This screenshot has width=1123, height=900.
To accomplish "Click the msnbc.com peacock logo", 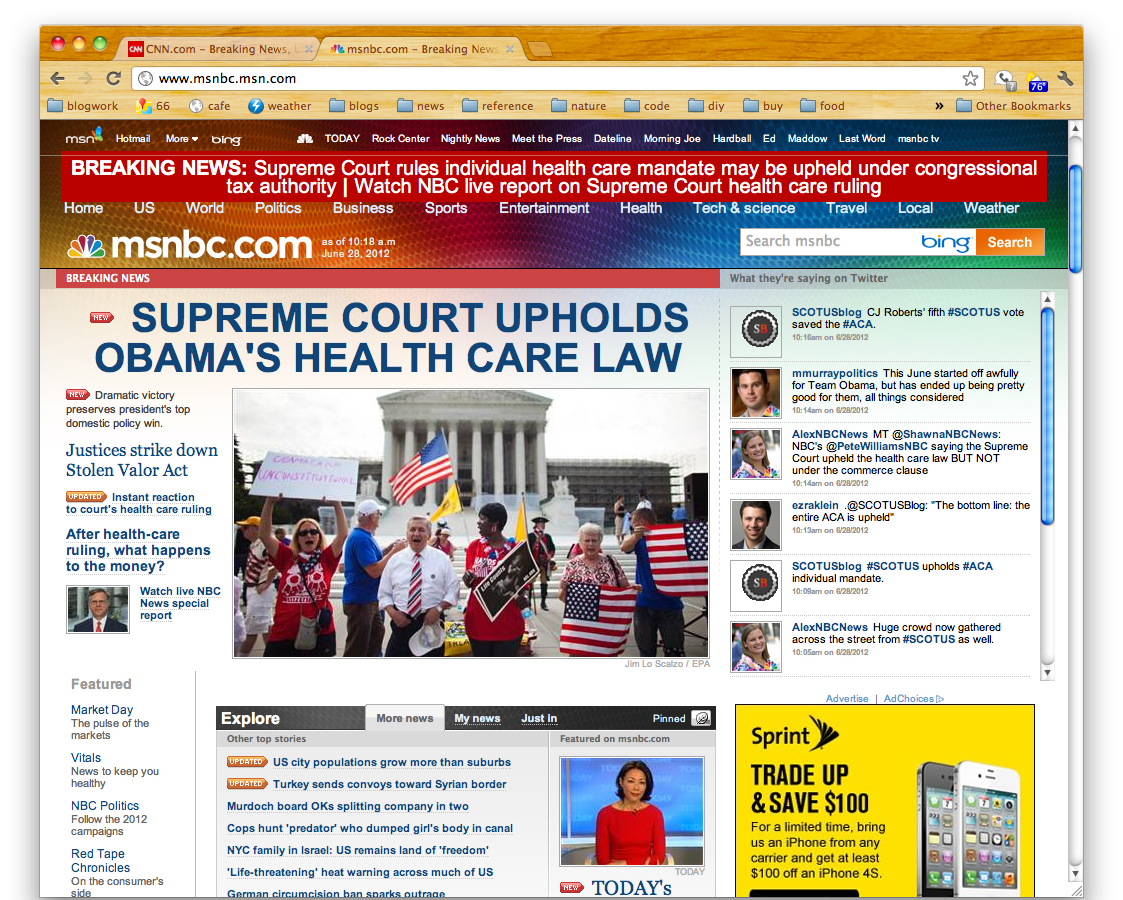I will tap(190, 245).
